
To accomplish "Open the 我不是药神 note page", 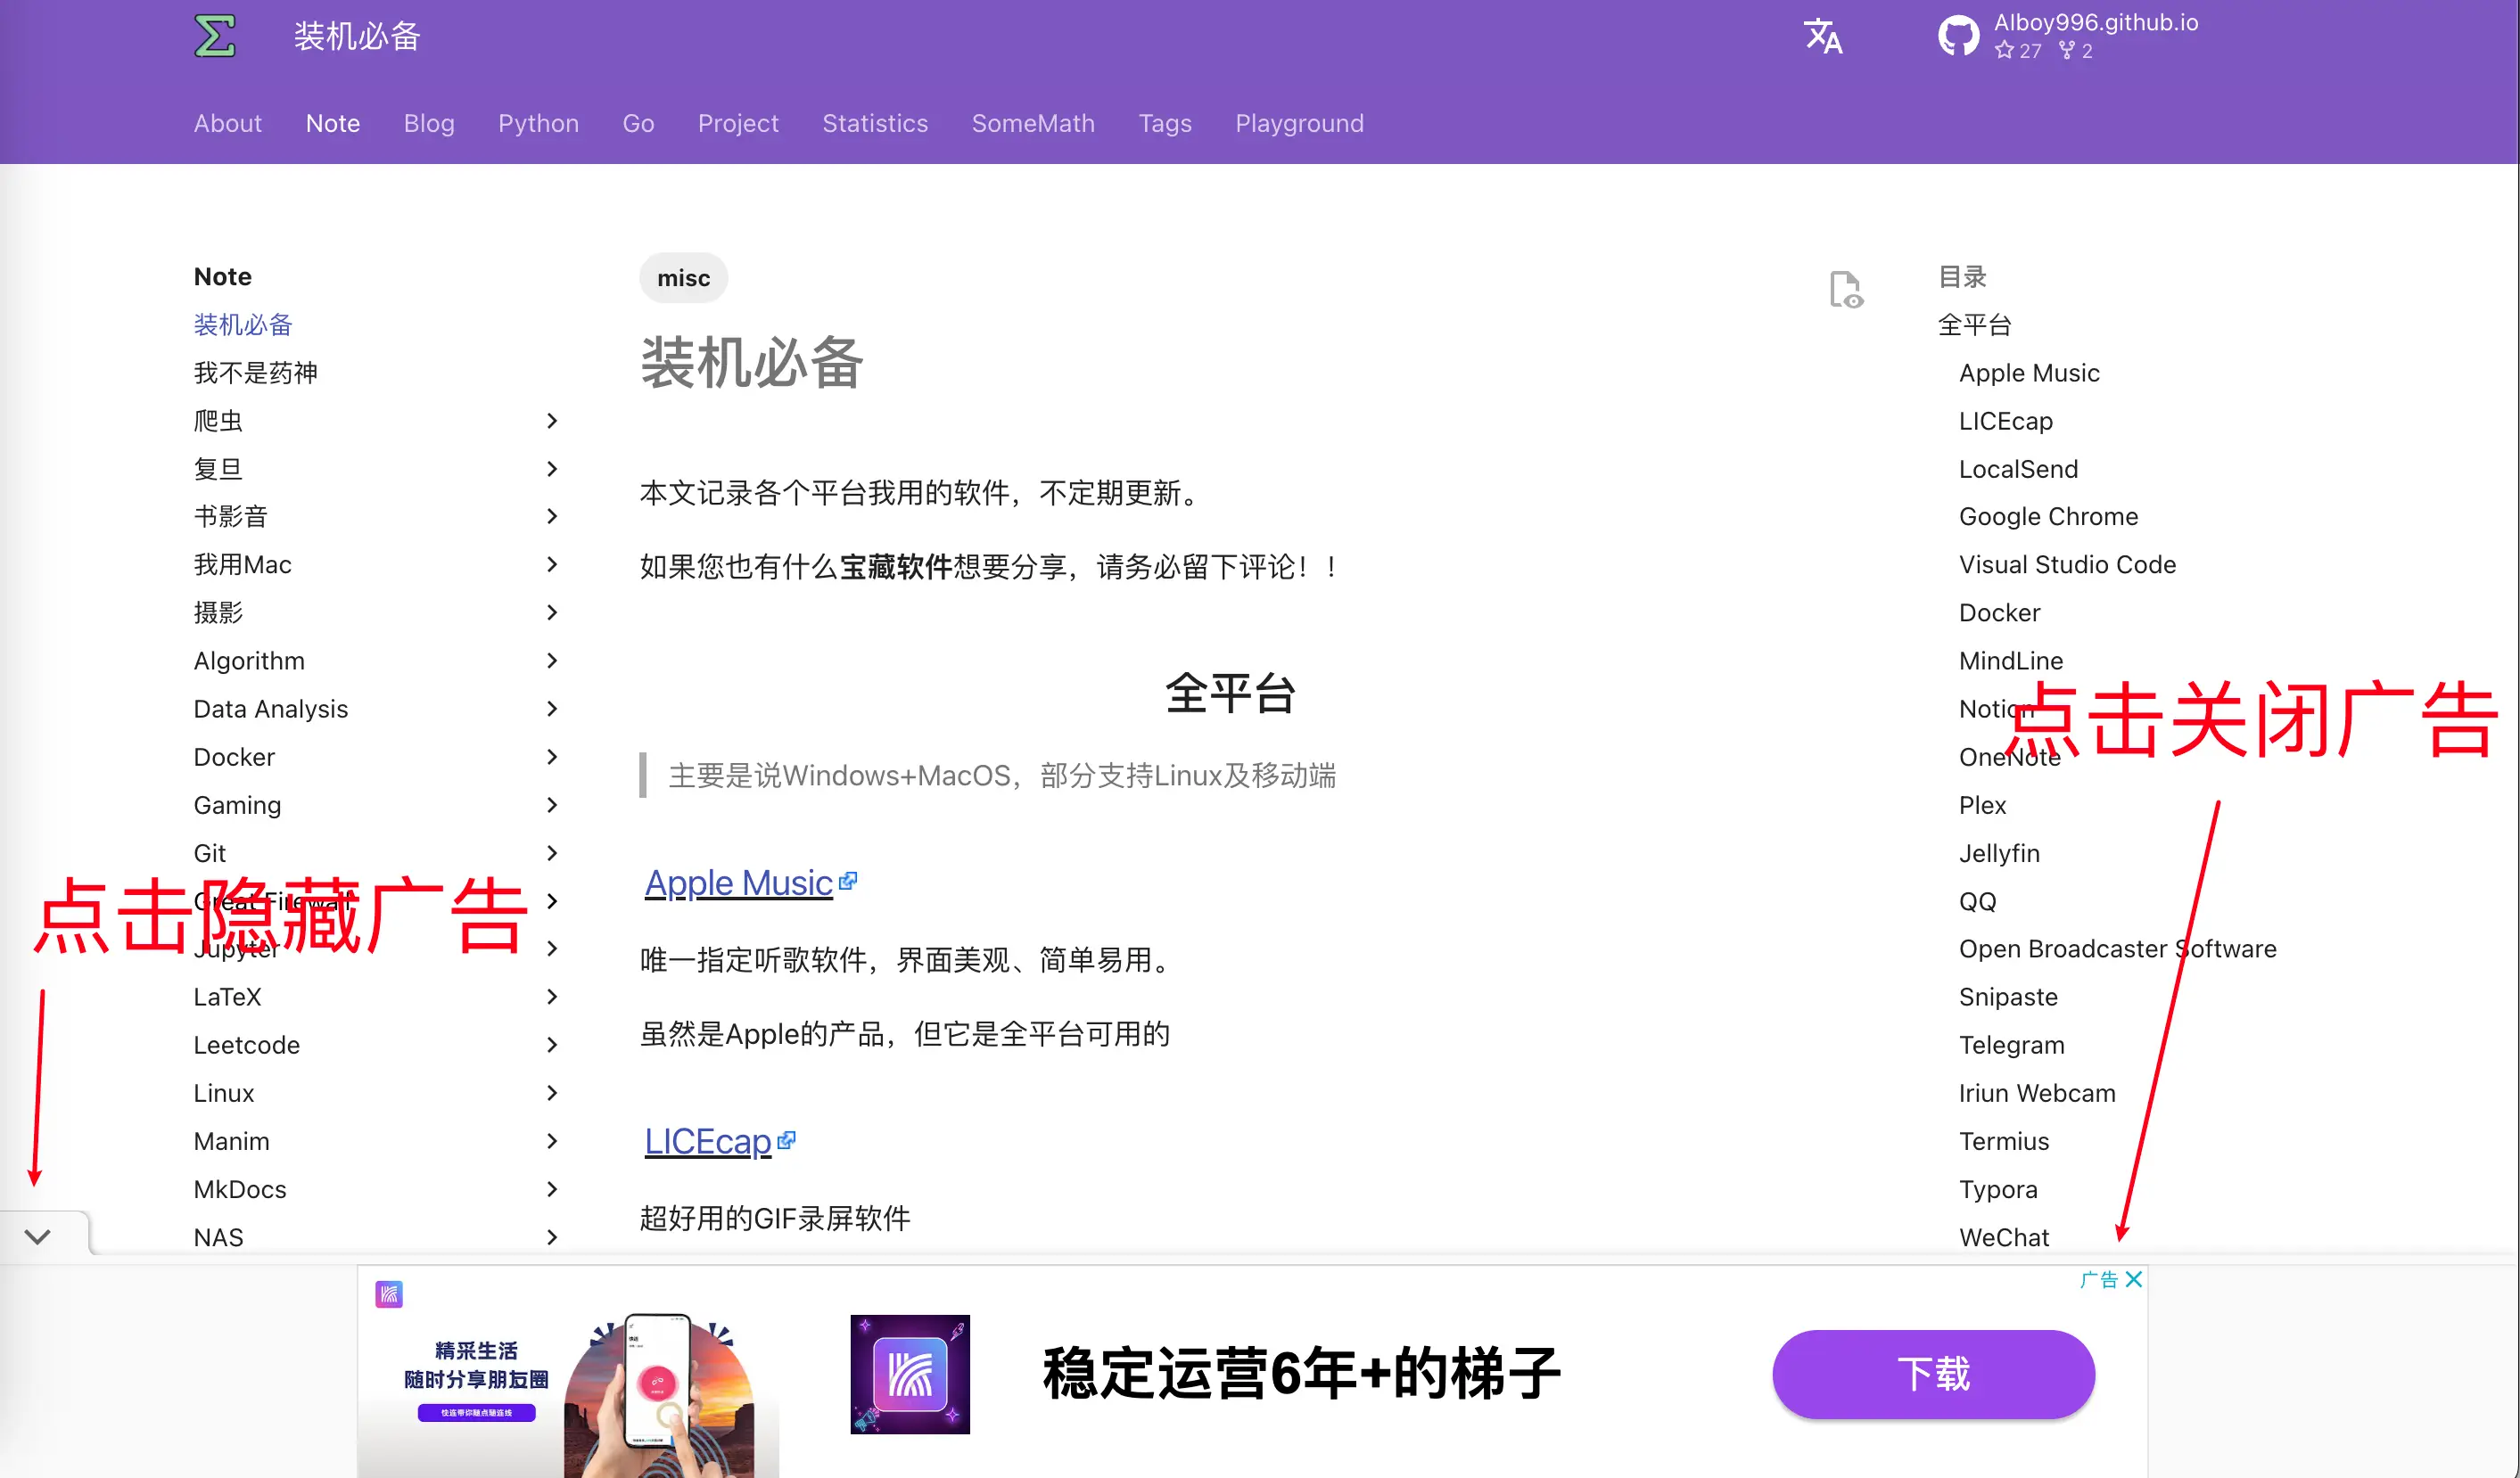I will tap(255, 373).
